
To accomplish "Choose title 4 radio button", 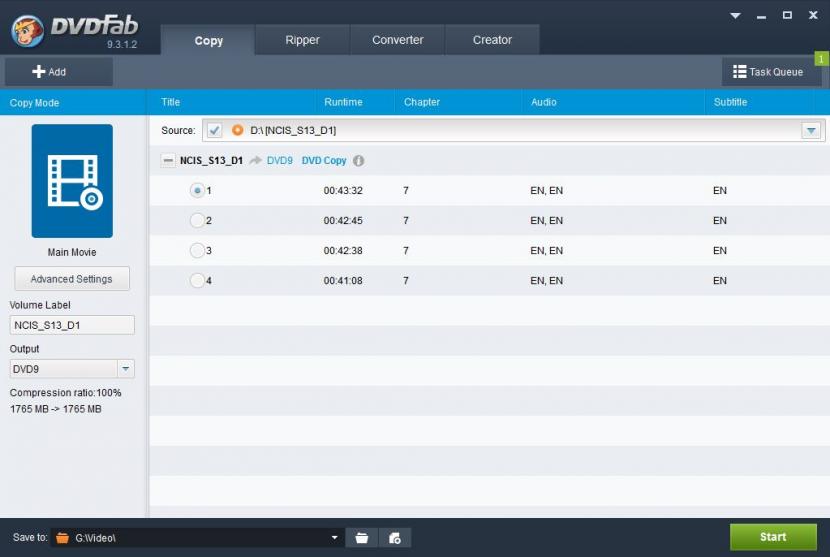I will 197,281.
